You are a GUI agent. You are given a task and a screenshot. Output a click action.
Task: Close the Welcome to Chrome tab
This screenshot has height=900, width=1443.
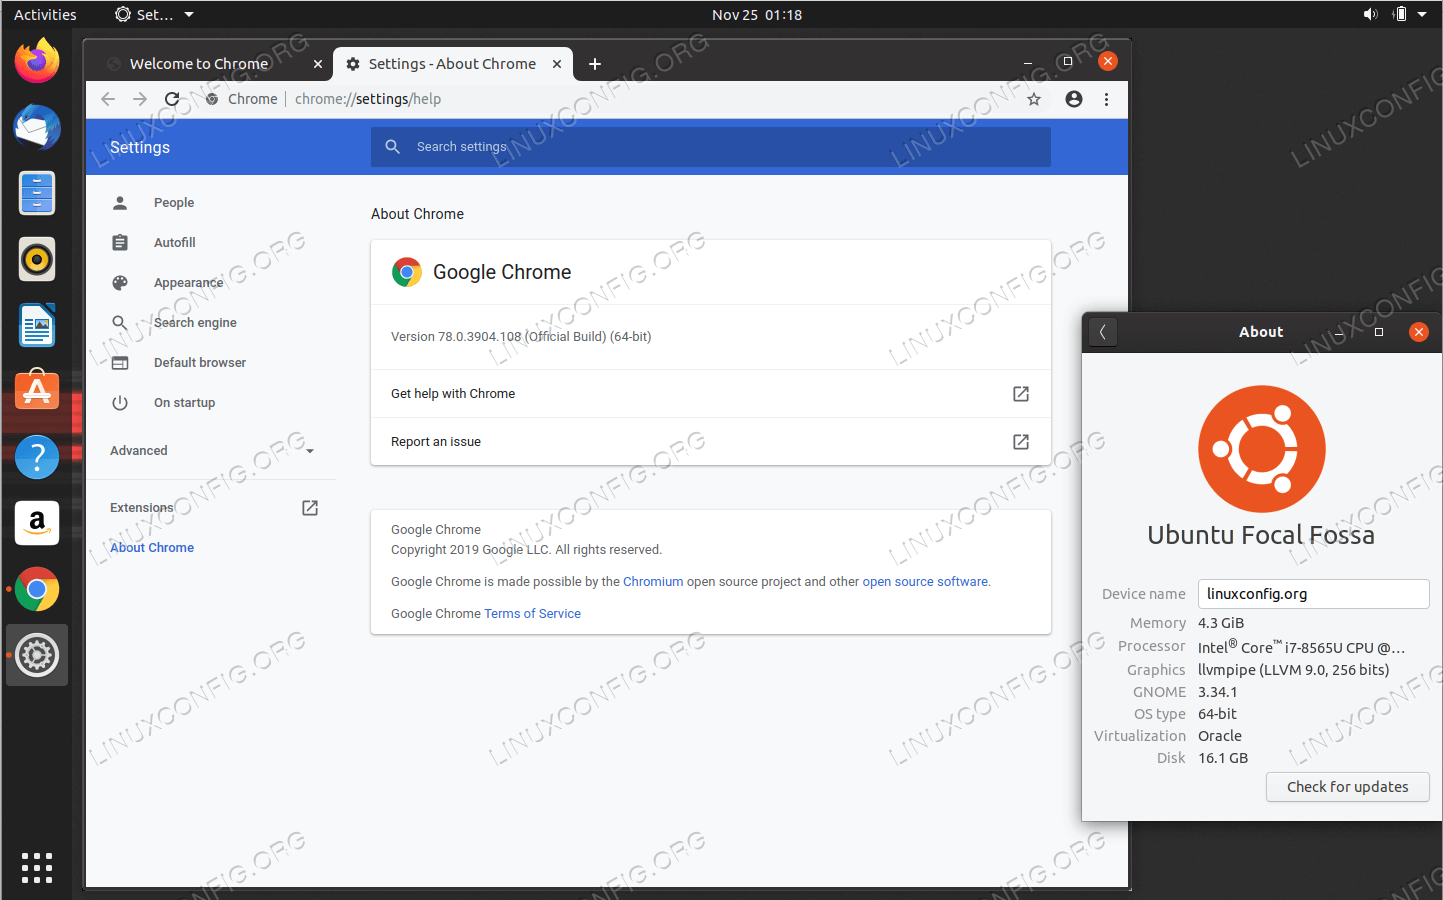coord(318,64)
